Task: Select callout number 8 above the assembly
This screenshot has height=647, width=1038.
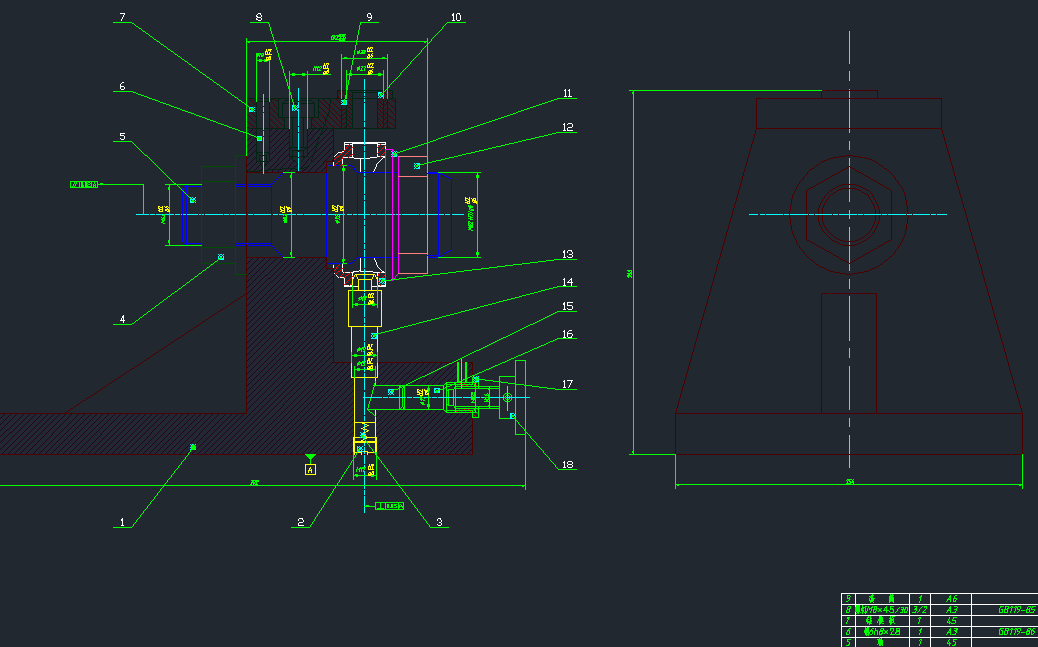Action: [259, 17]
